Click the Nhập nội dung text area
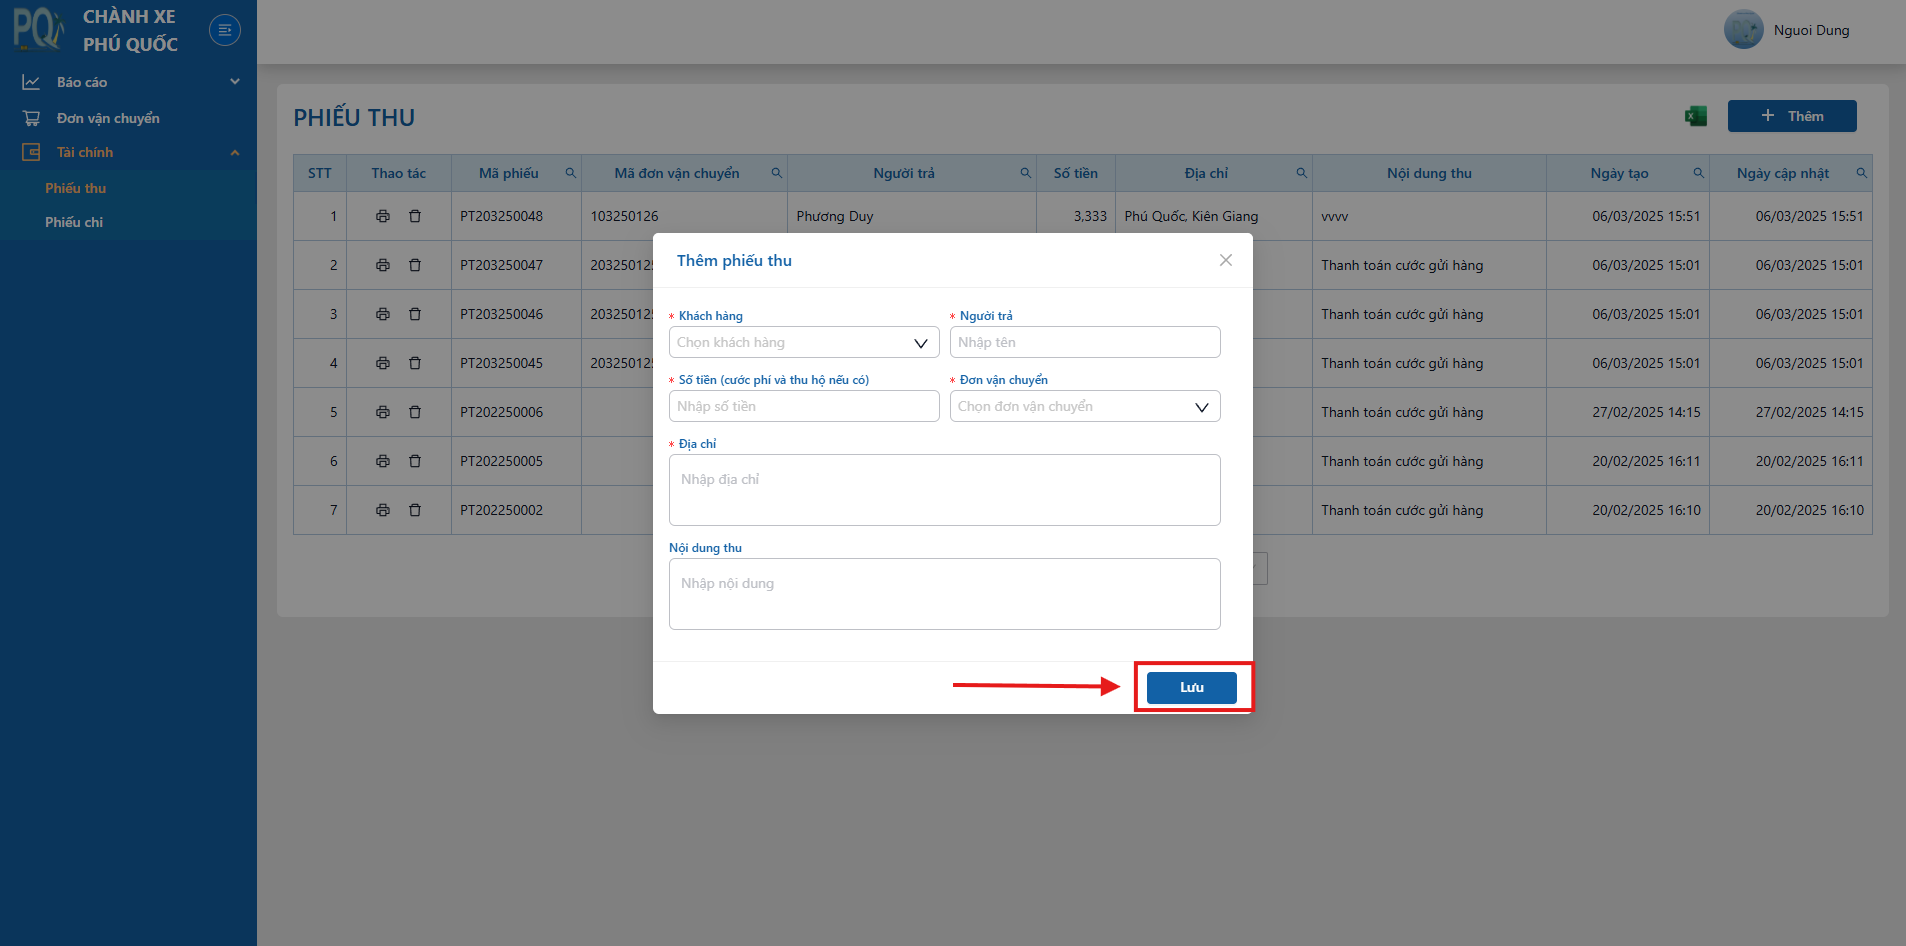This screenshot has height=946, width=1906. 945,594
